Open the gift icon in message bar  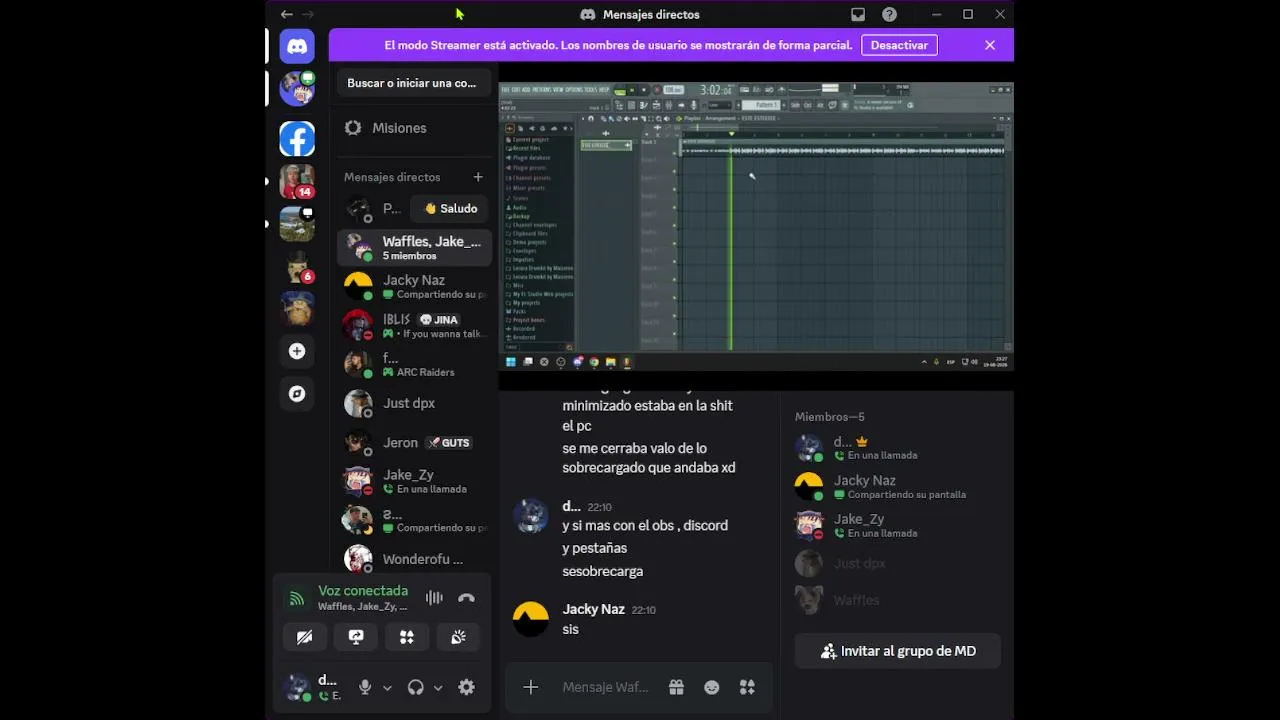pyautogui.click(x=677, y=687)
